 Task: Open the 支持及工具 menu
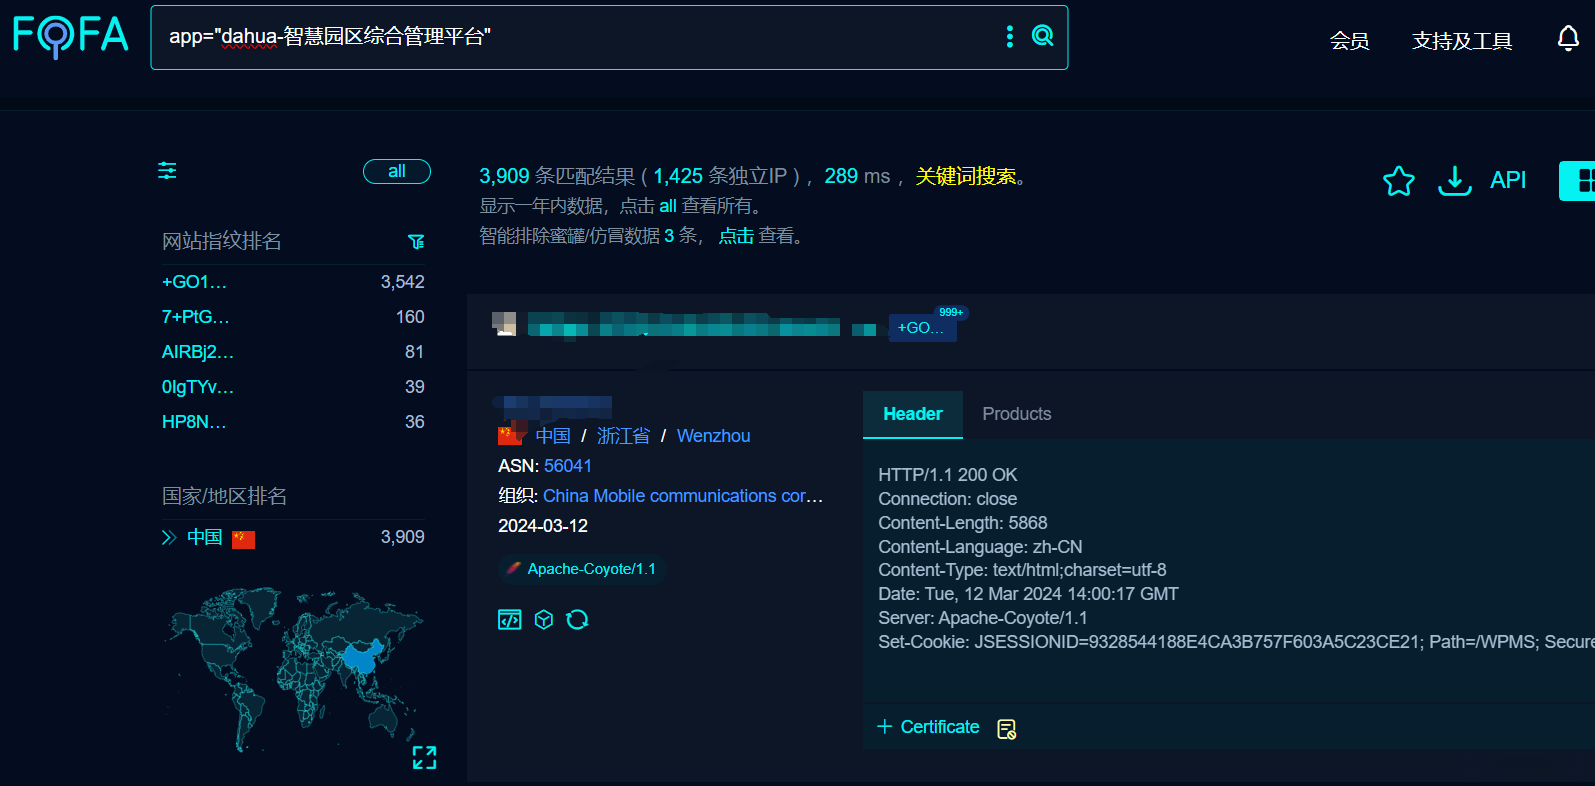click(x=1462, y=41)
